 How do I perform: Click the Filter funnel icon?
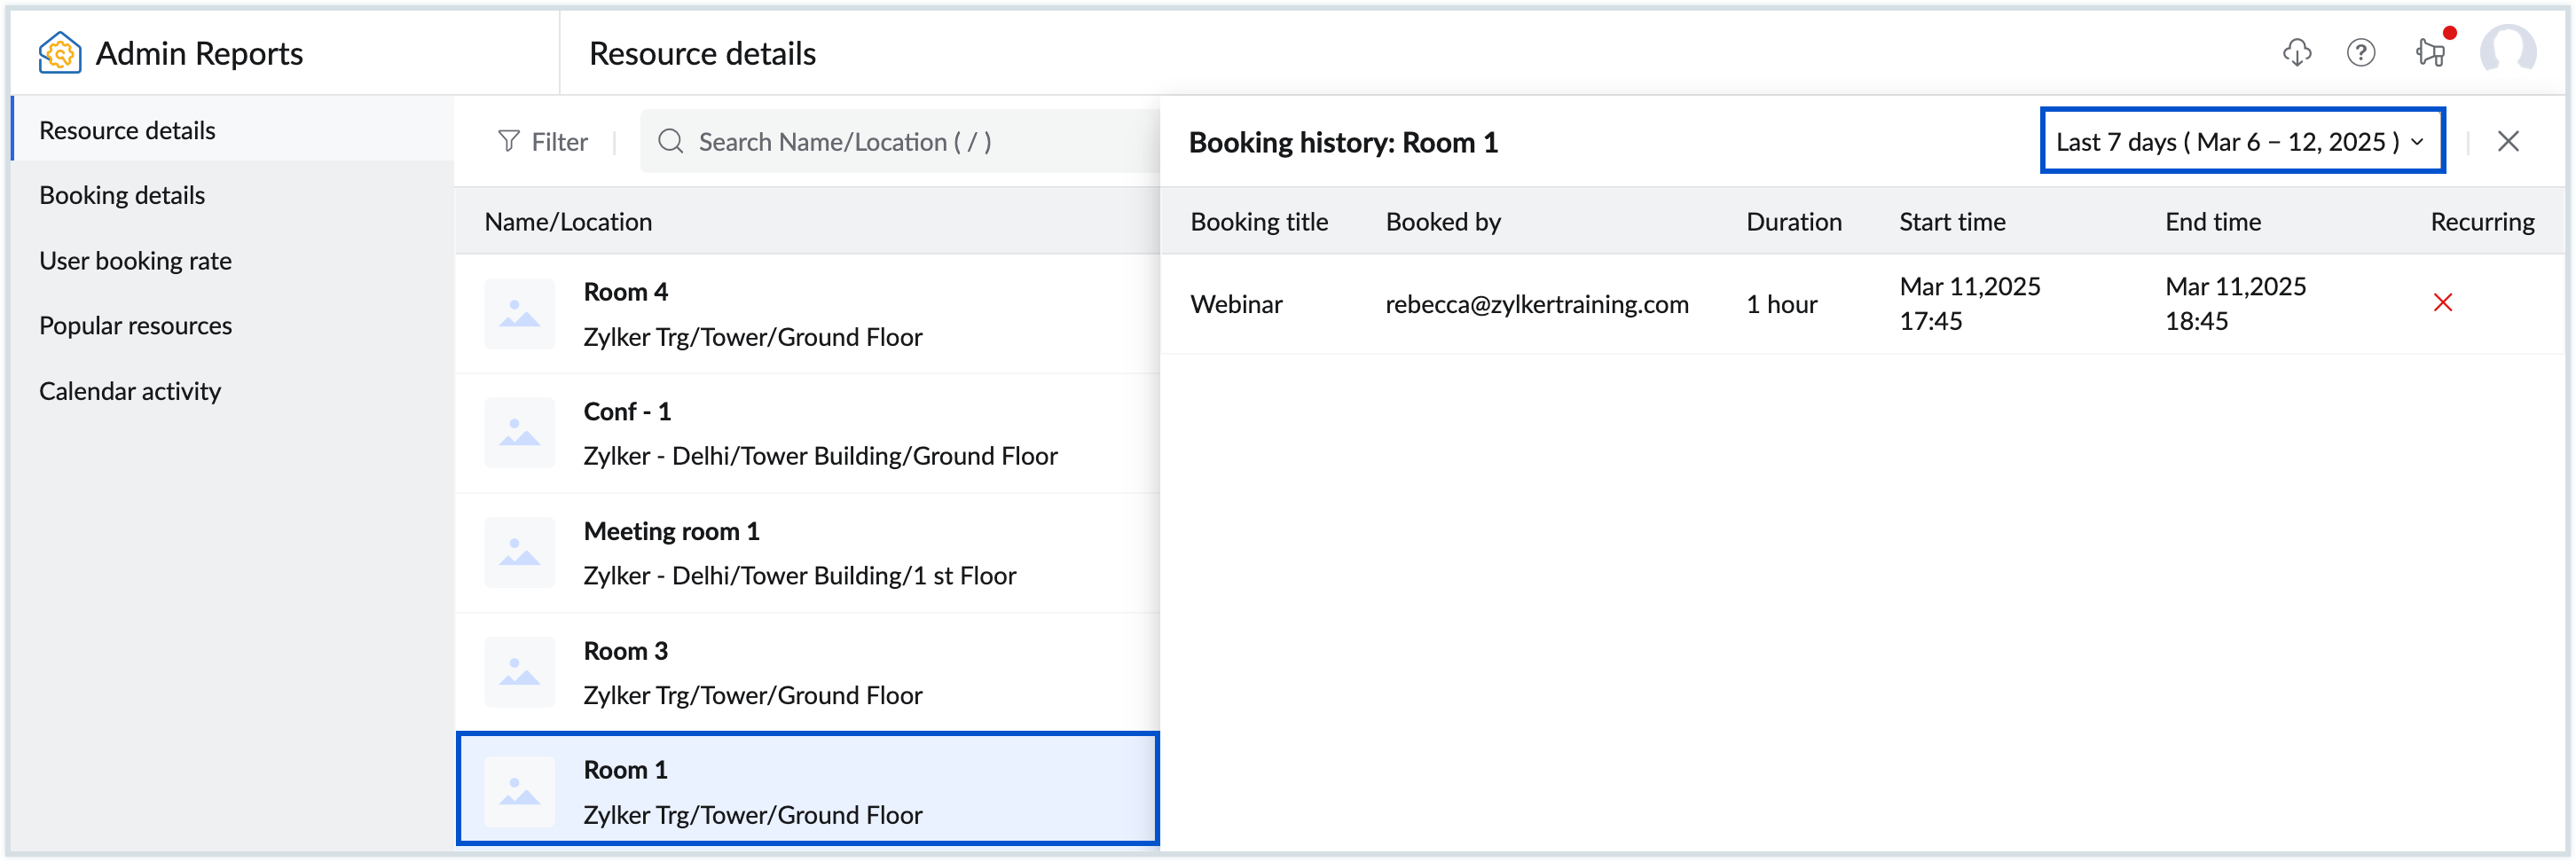509,142
